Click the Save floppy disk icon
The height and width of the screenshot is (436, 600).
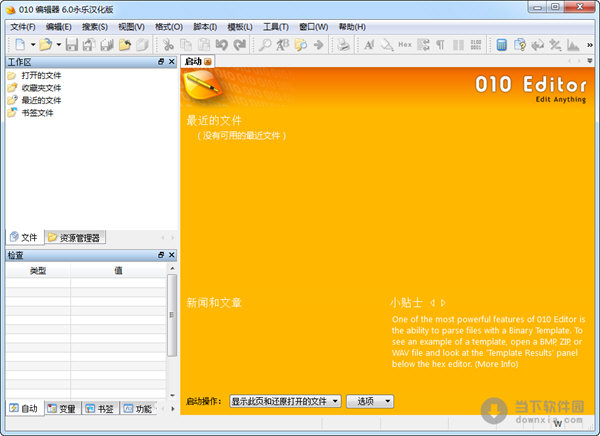(x=72, y=45)
